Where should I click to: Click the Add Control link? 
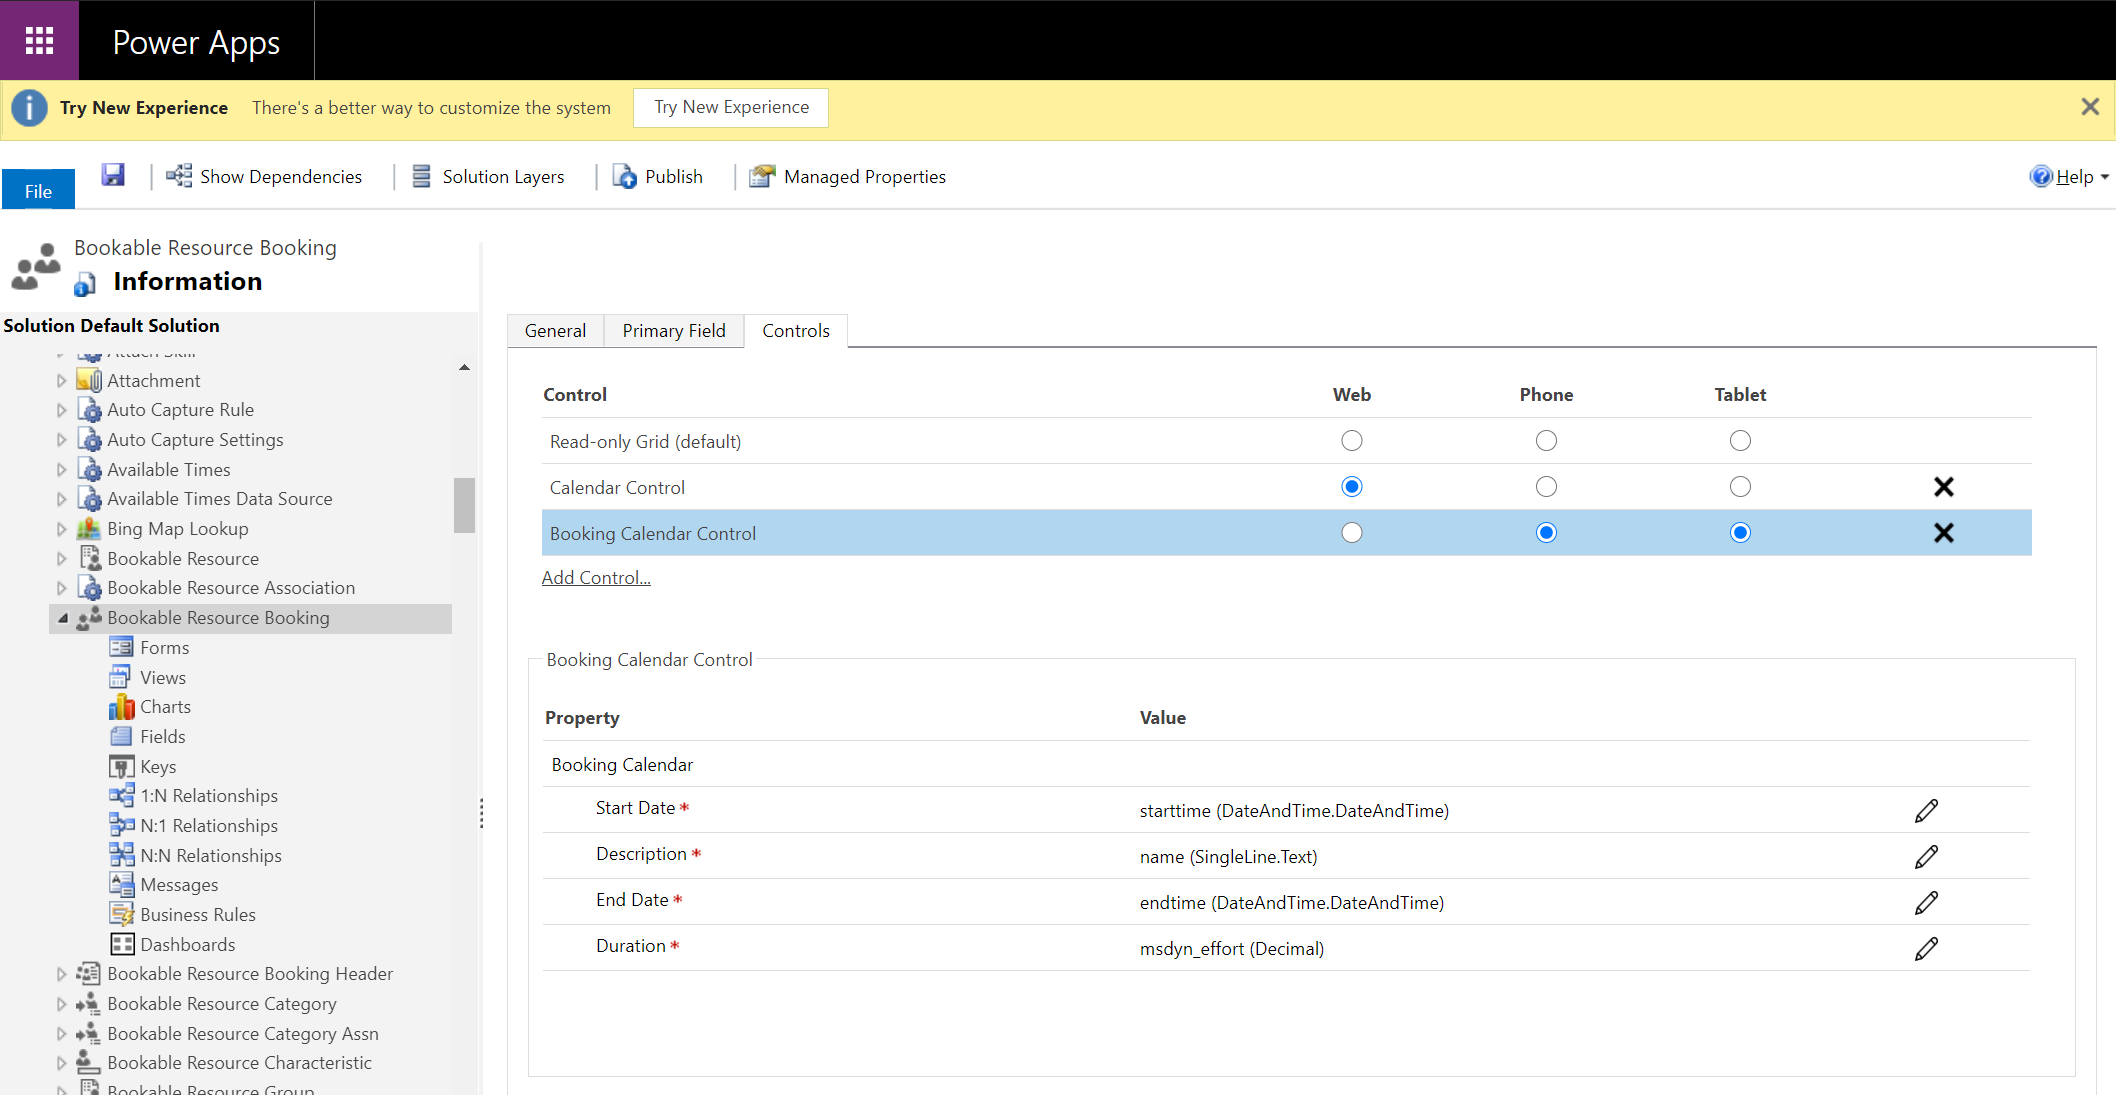point(595,577)
